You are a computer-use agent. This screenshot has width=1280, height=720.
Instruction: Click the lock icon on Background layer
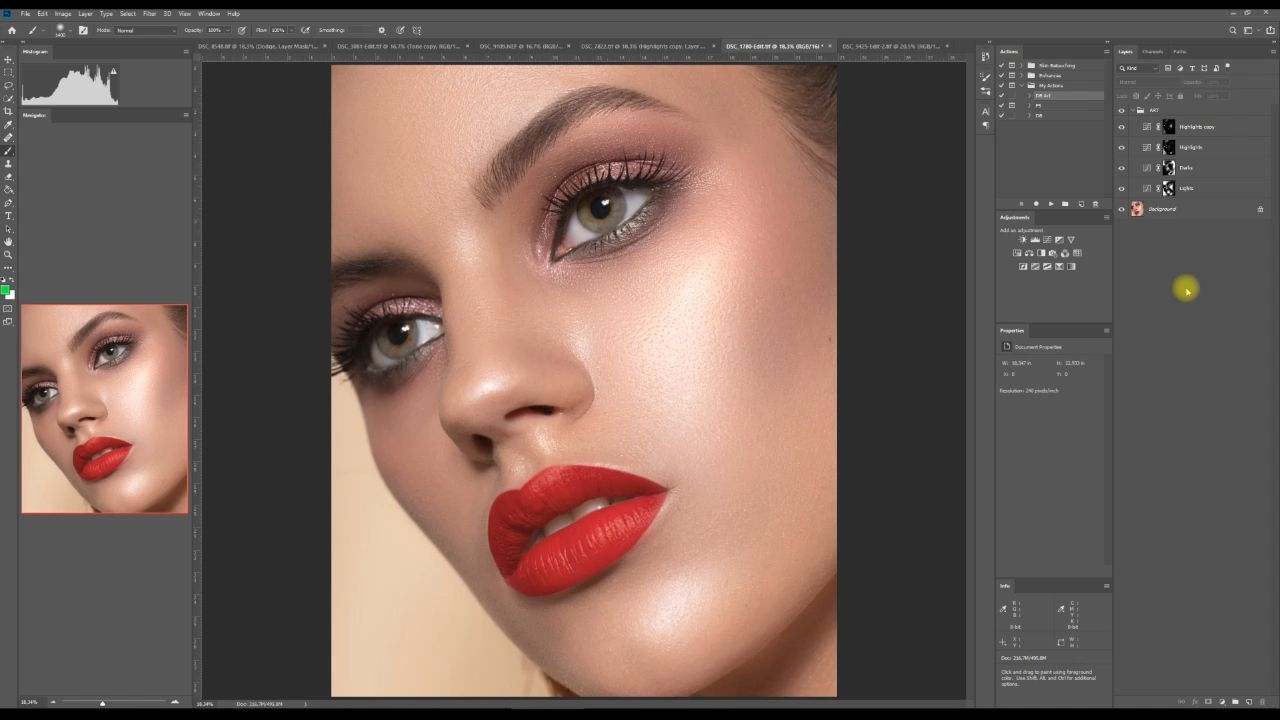[1260, 209]
